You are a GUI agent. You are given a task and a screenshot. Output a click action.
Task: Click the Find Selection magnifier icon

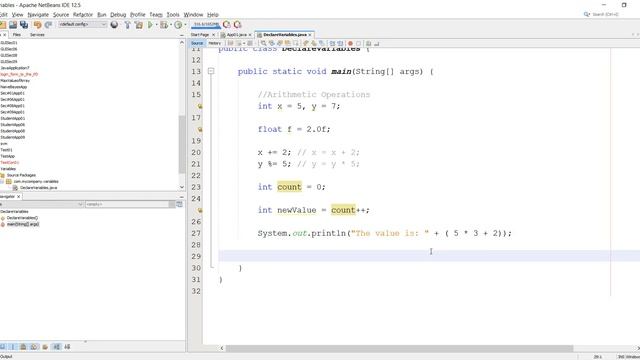click(x=264, y=43)
